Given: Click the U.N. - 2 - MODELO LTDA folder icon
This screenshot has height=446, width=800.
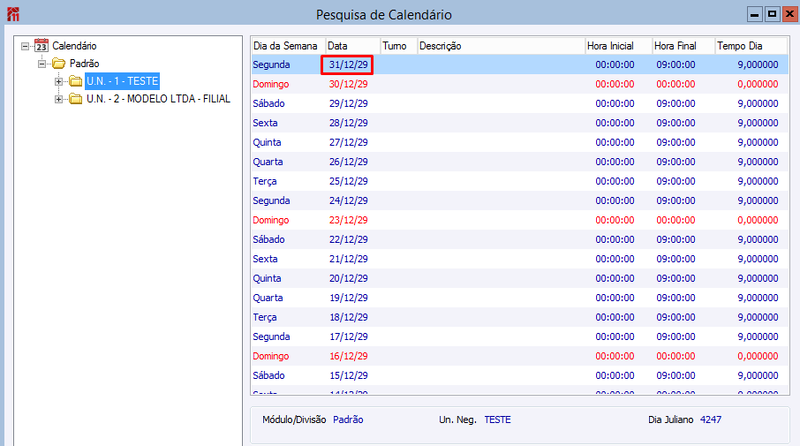Looking at the screenshot, I should point(76,99).
